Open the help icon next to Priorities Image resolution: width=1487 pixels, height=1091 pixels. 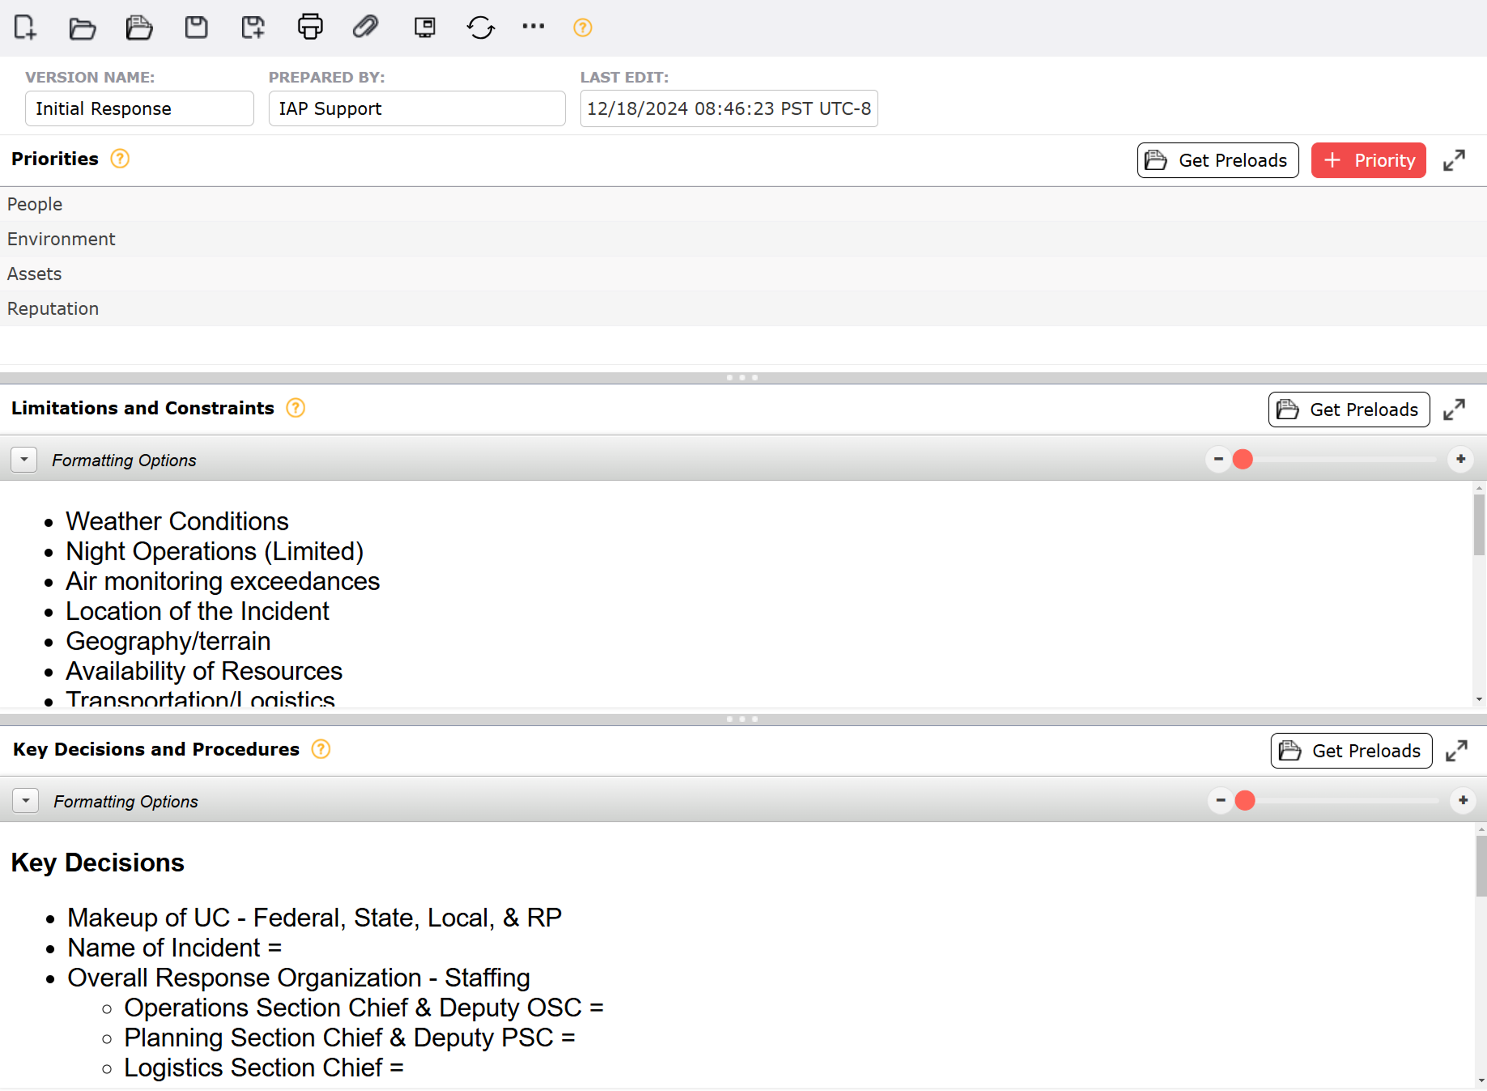coord(119,158)
